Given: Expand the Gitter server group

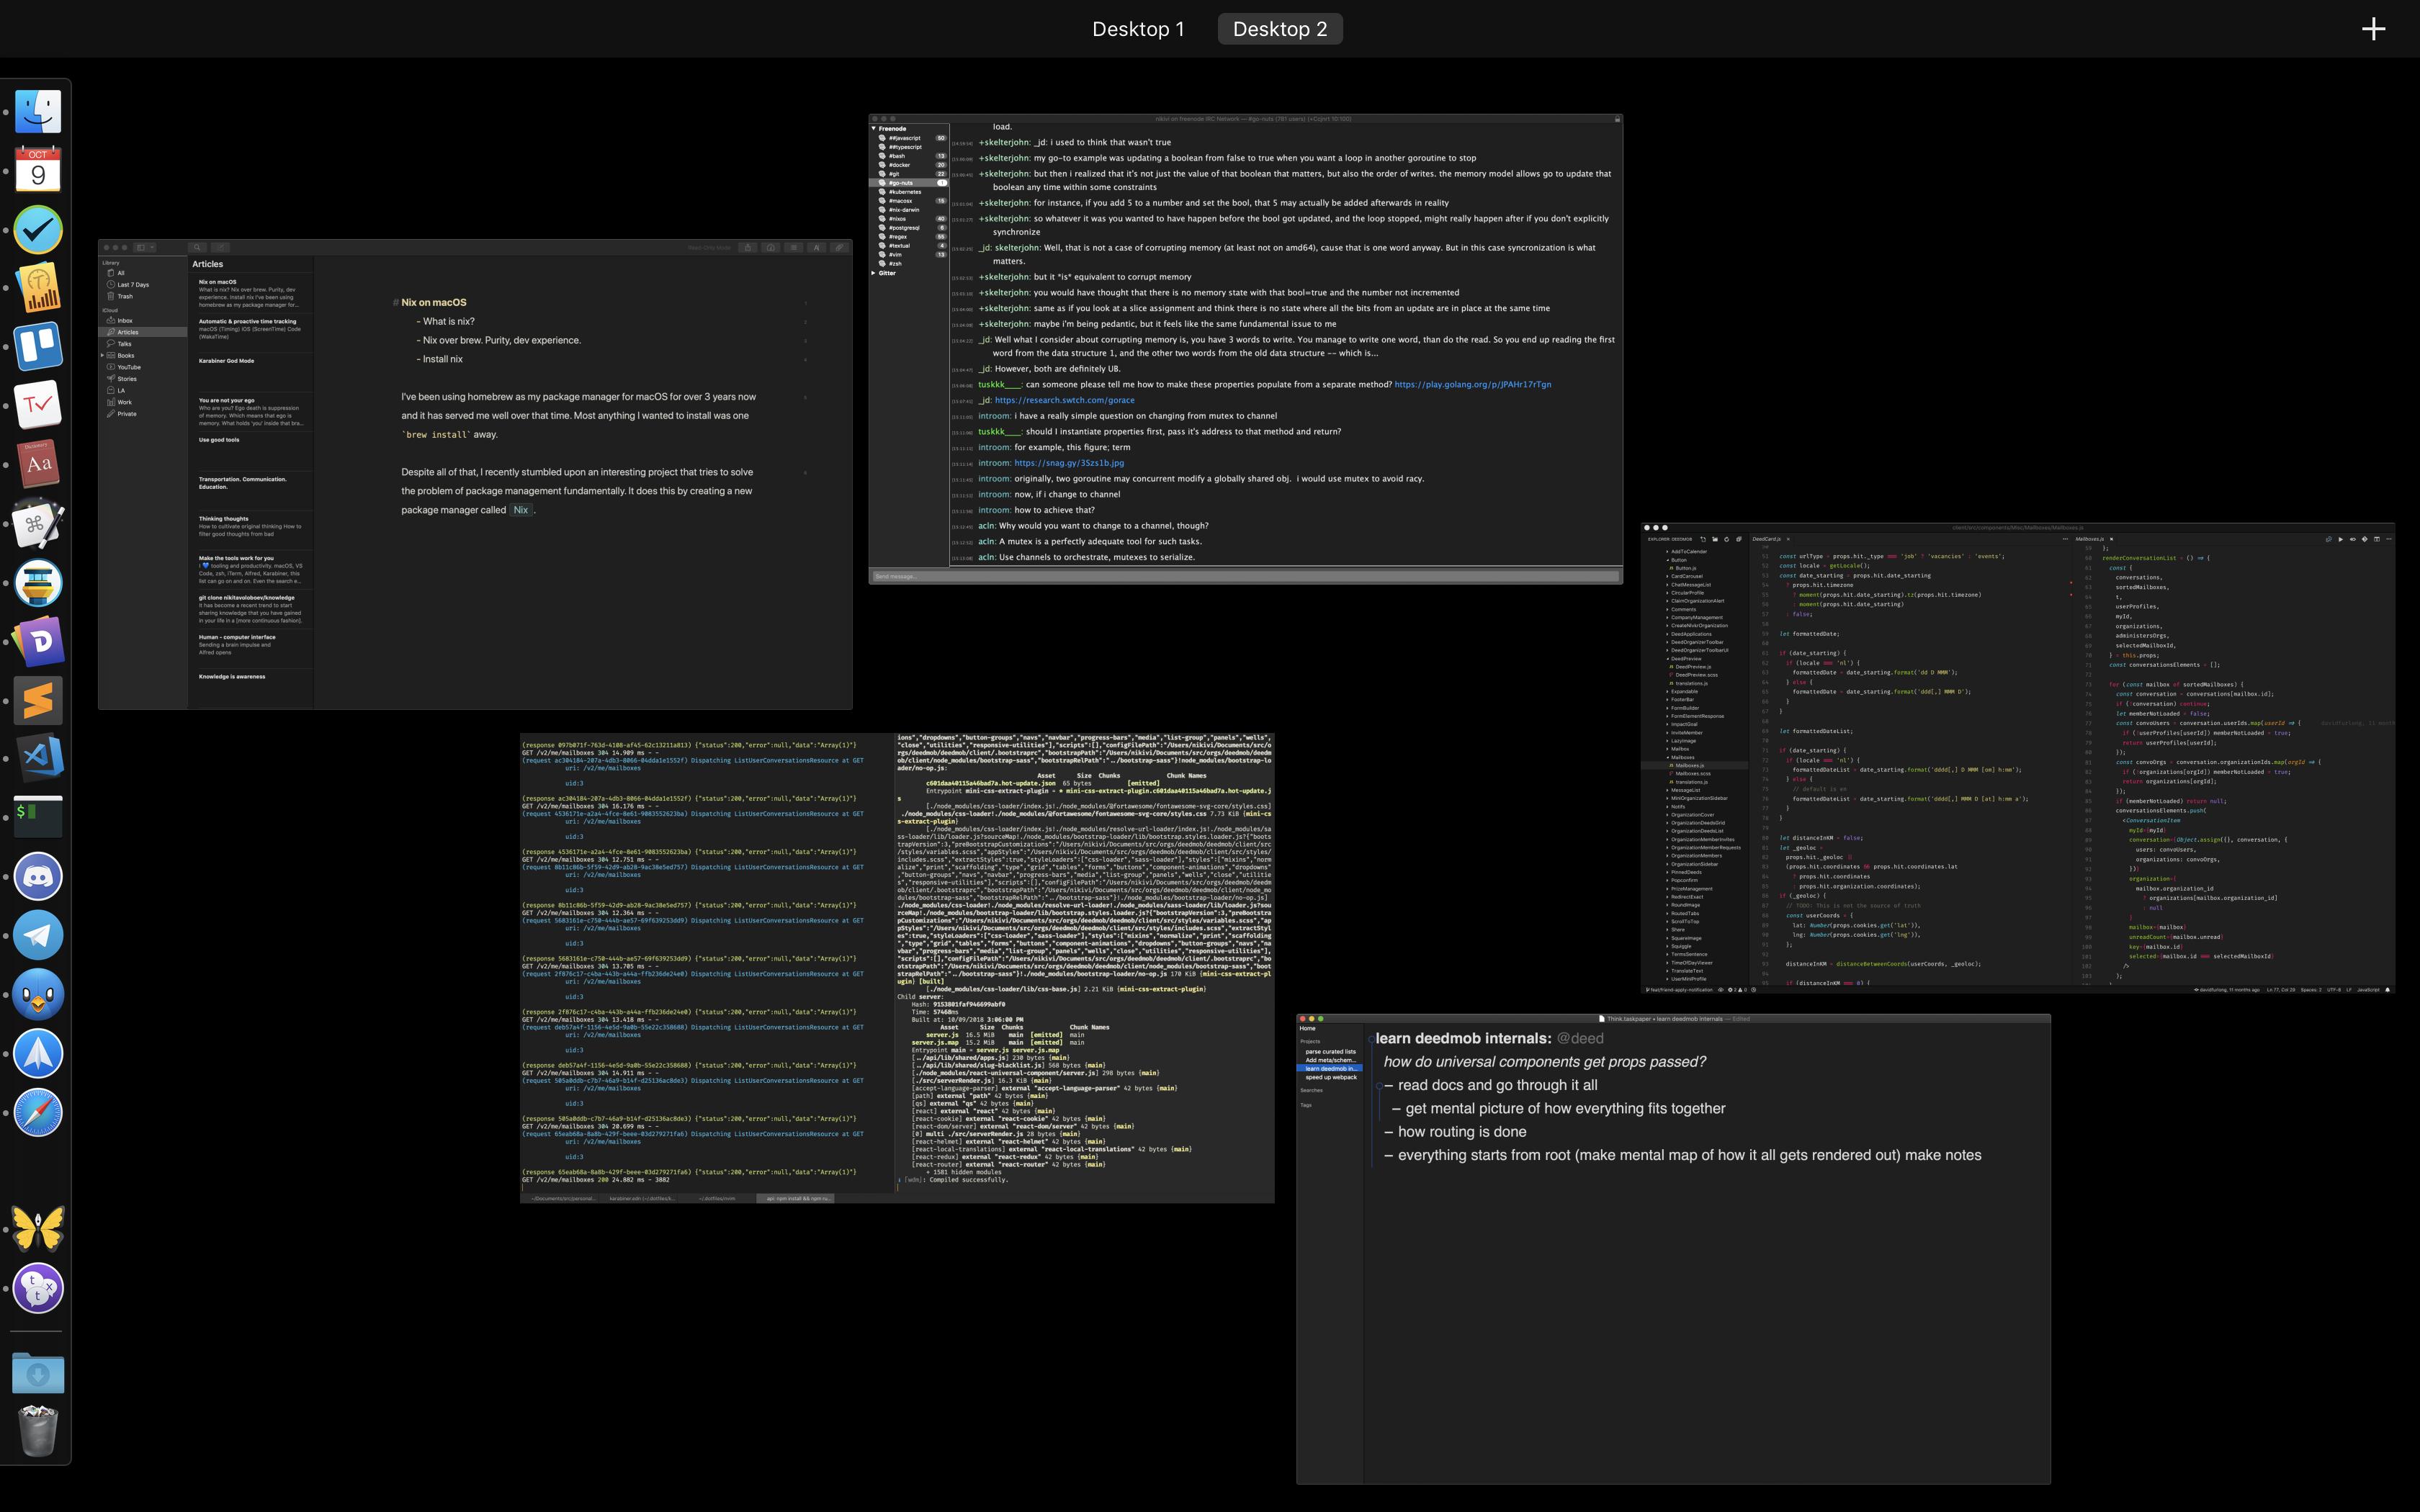Looking at the screenshot, I should [x=874, y=273].
